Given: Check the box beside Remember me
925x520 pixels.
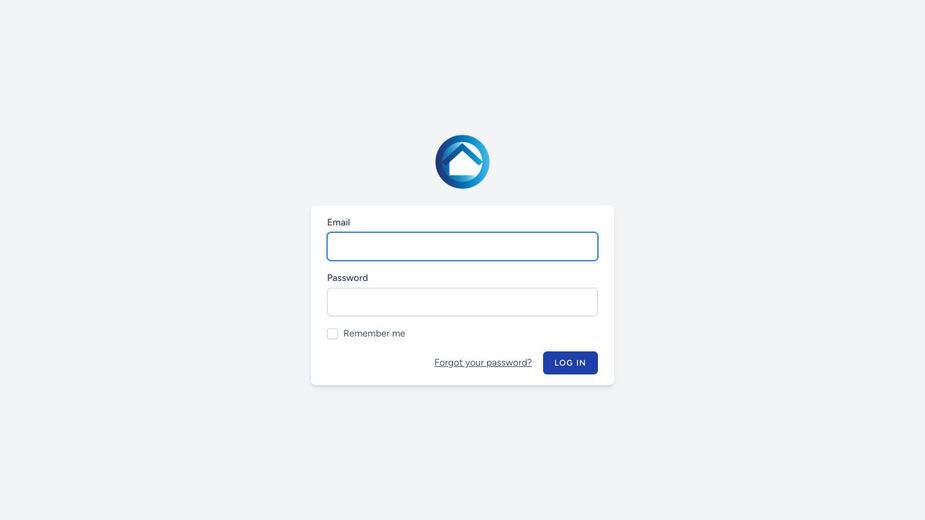Looking at the screenshot, I should [332, 333].
